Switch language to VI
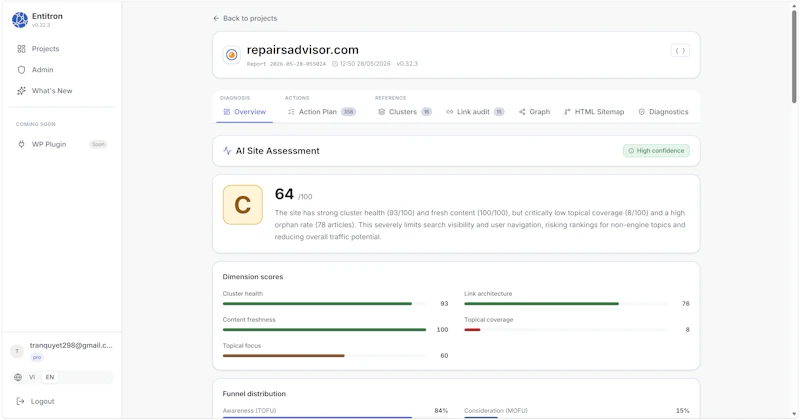Viewport: 800px width, 420px height. click(32, 378)
